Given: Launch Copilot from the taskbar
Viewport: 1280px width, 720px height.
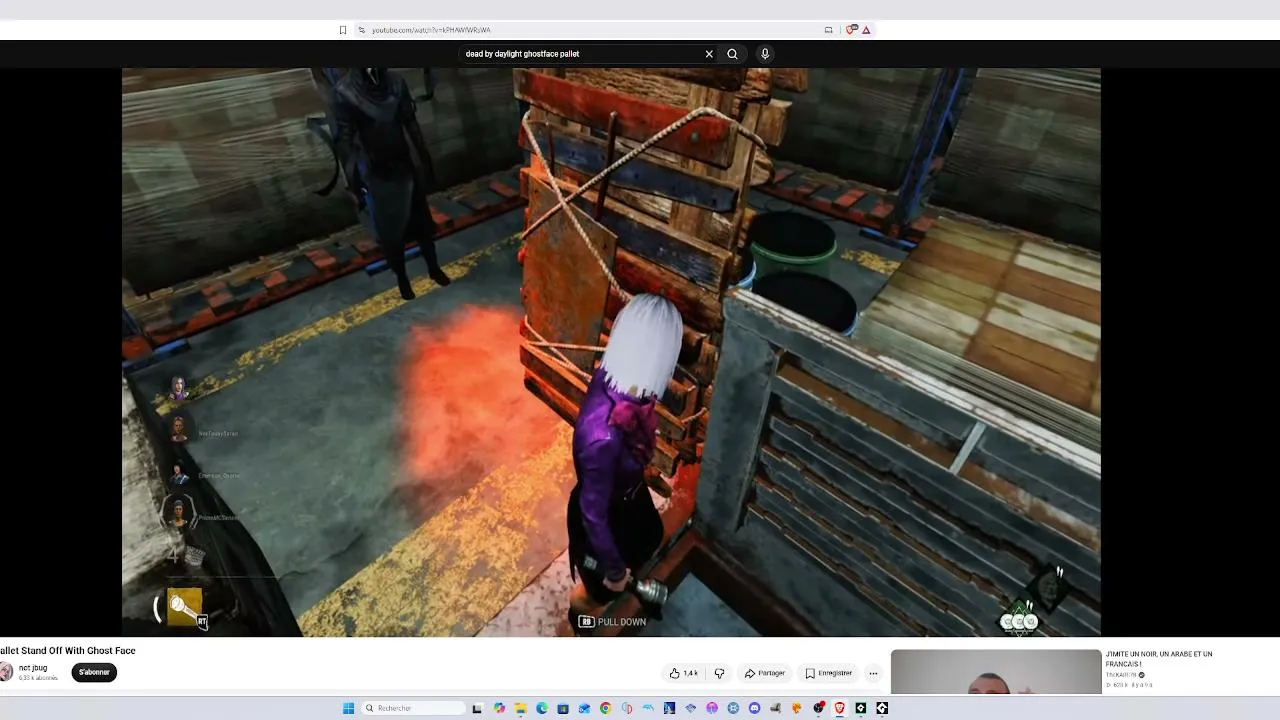Looking at the screenshot, I should coord(500,708).
